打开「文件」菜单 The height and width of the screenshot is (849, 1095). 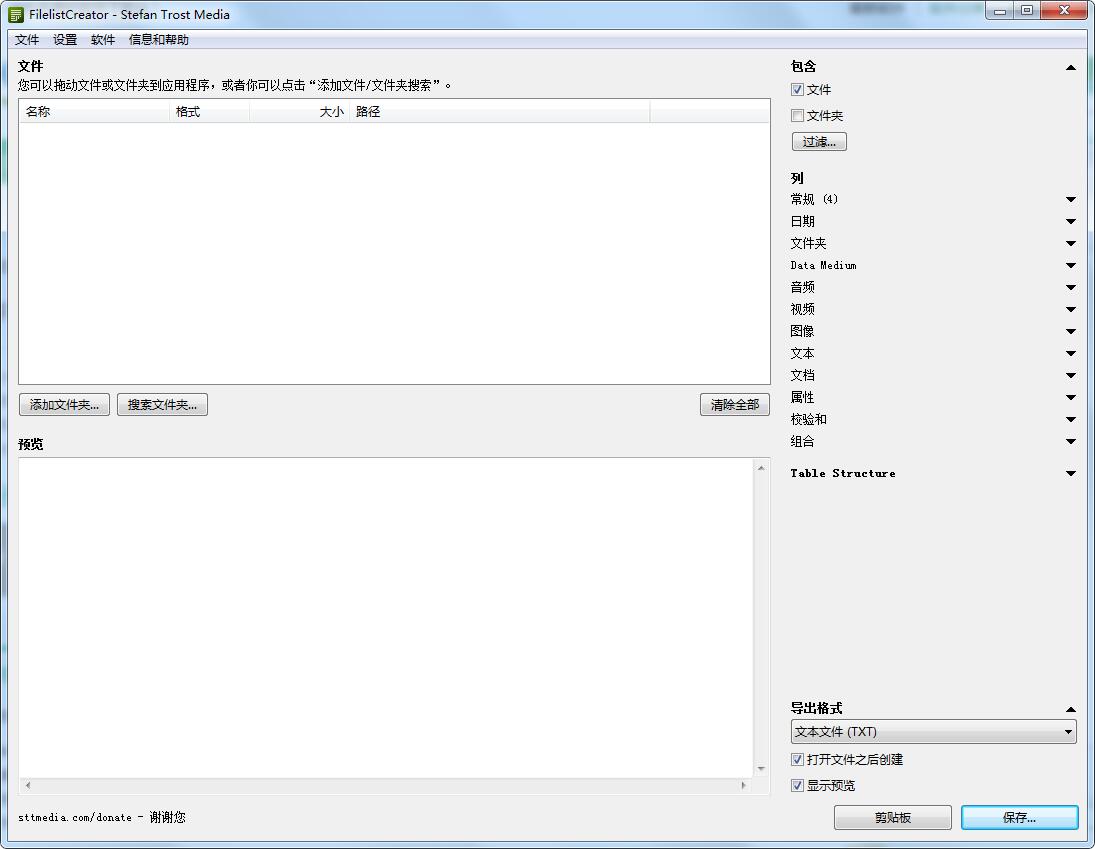pos(27,40)
